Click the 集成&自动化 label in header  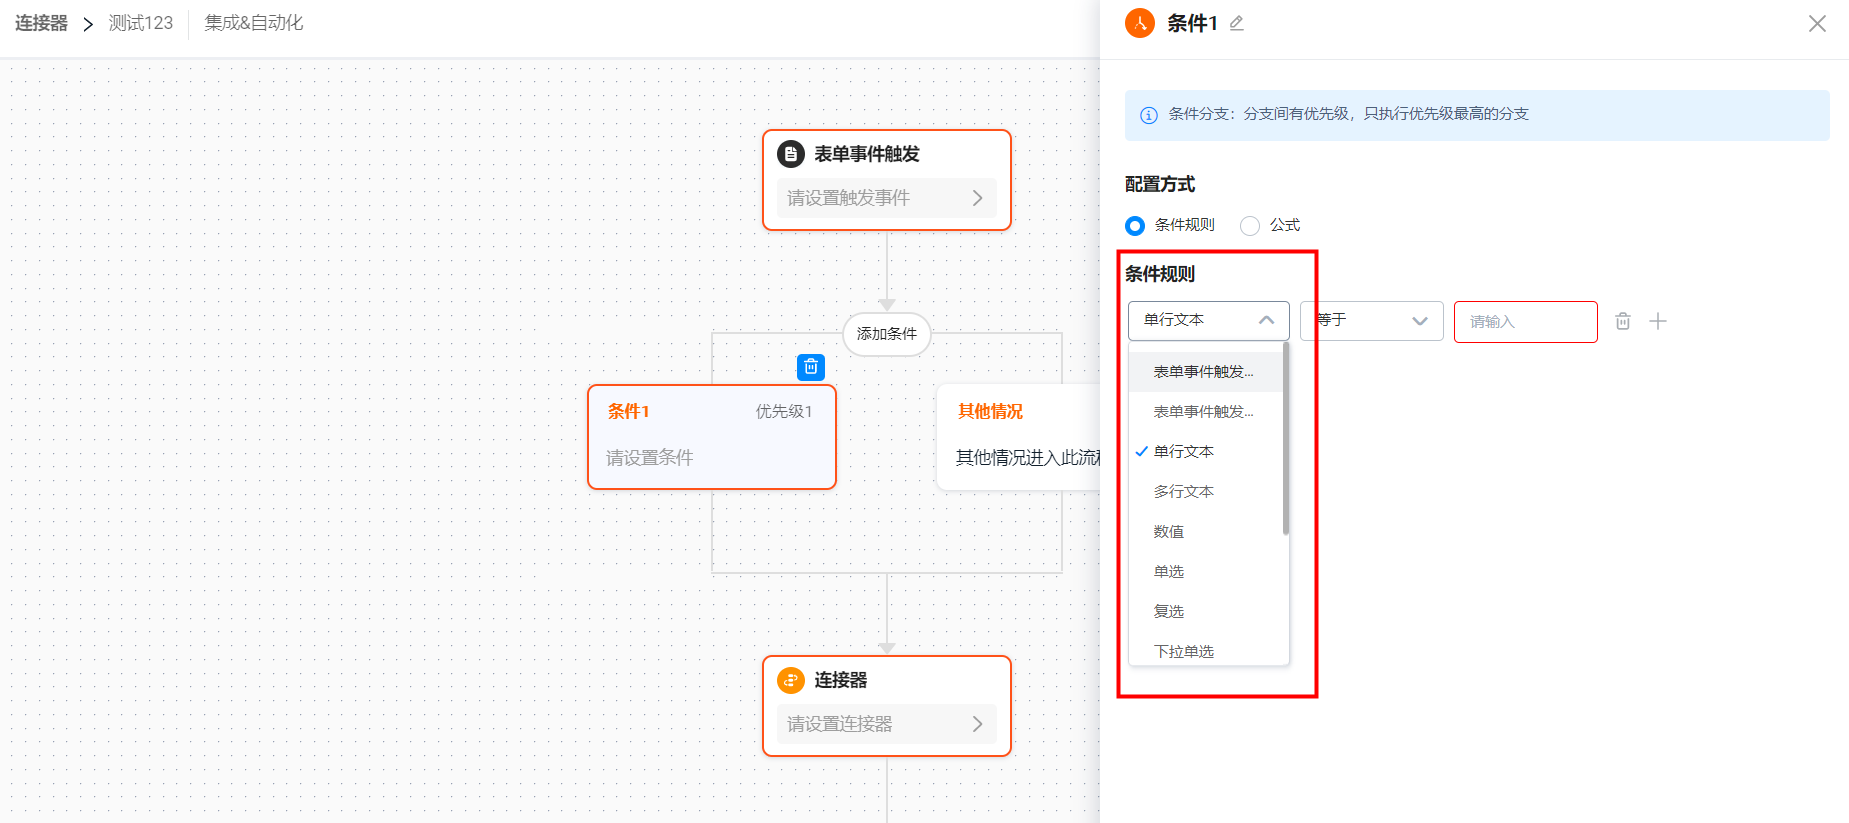254,23
